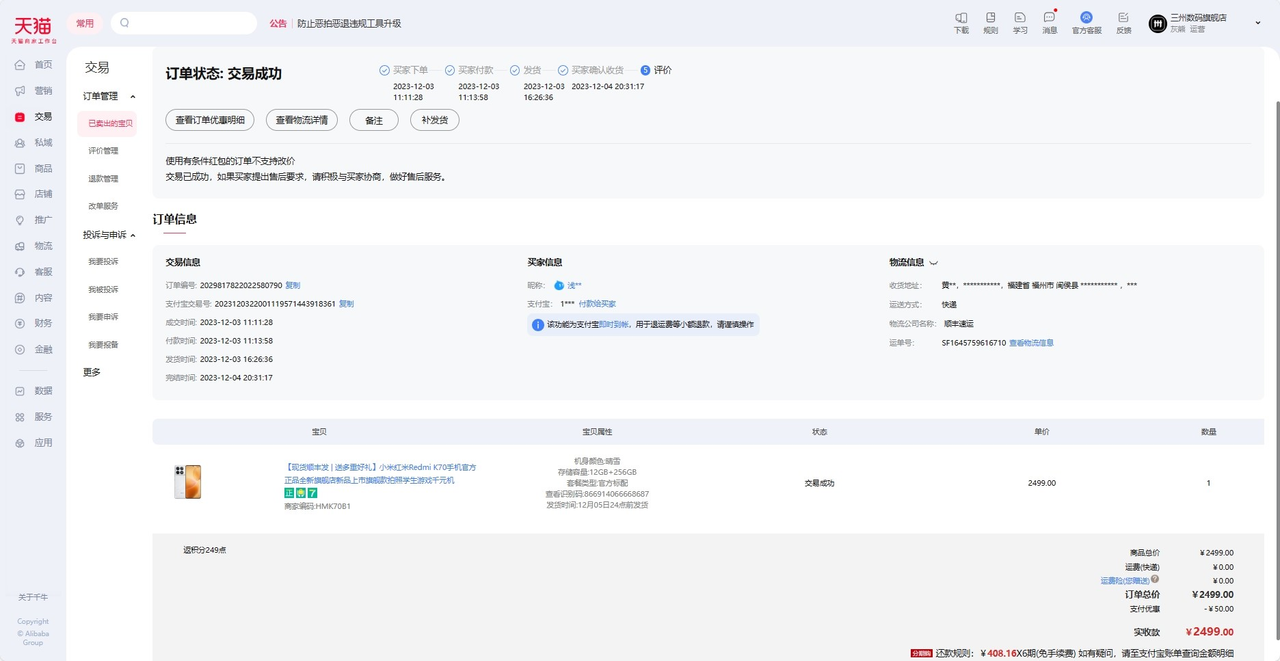This screenshot has height=661, width=1280.
Task: Open the 学习 learning icon in header
Action: coord(1020,17)
